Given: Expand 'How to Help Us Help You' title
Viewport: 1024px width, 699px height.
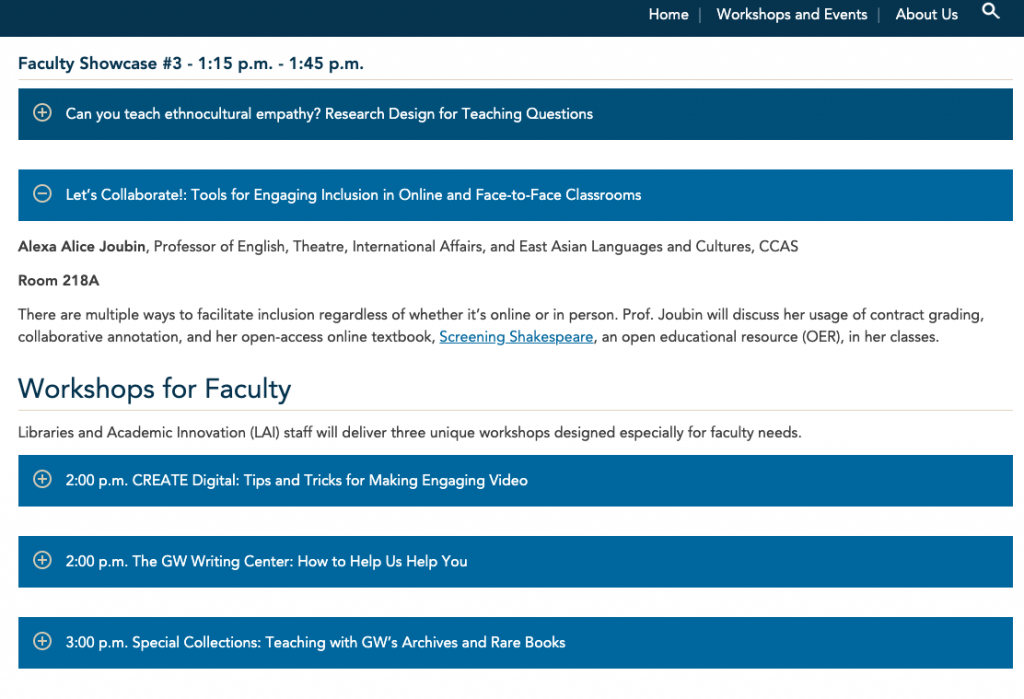Looking at the screenshot, I should (266, 562).
